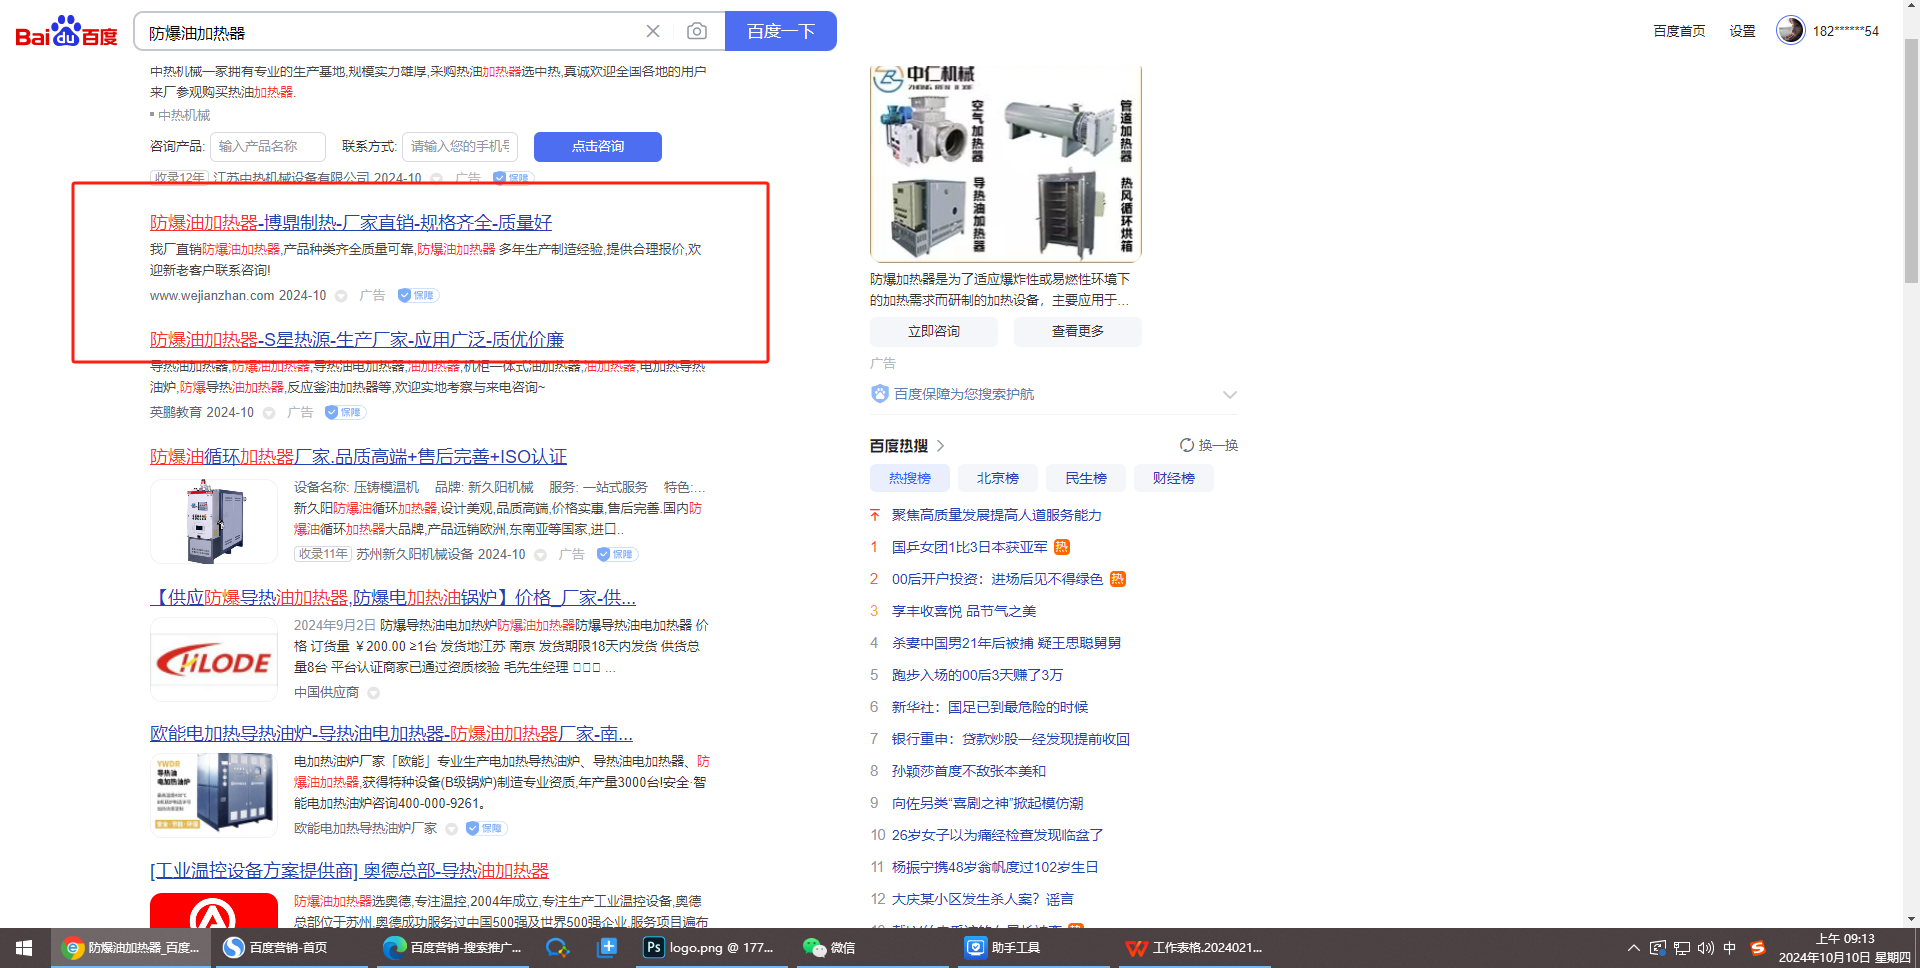Select the 民生榜 tab

pos(1086,478)
